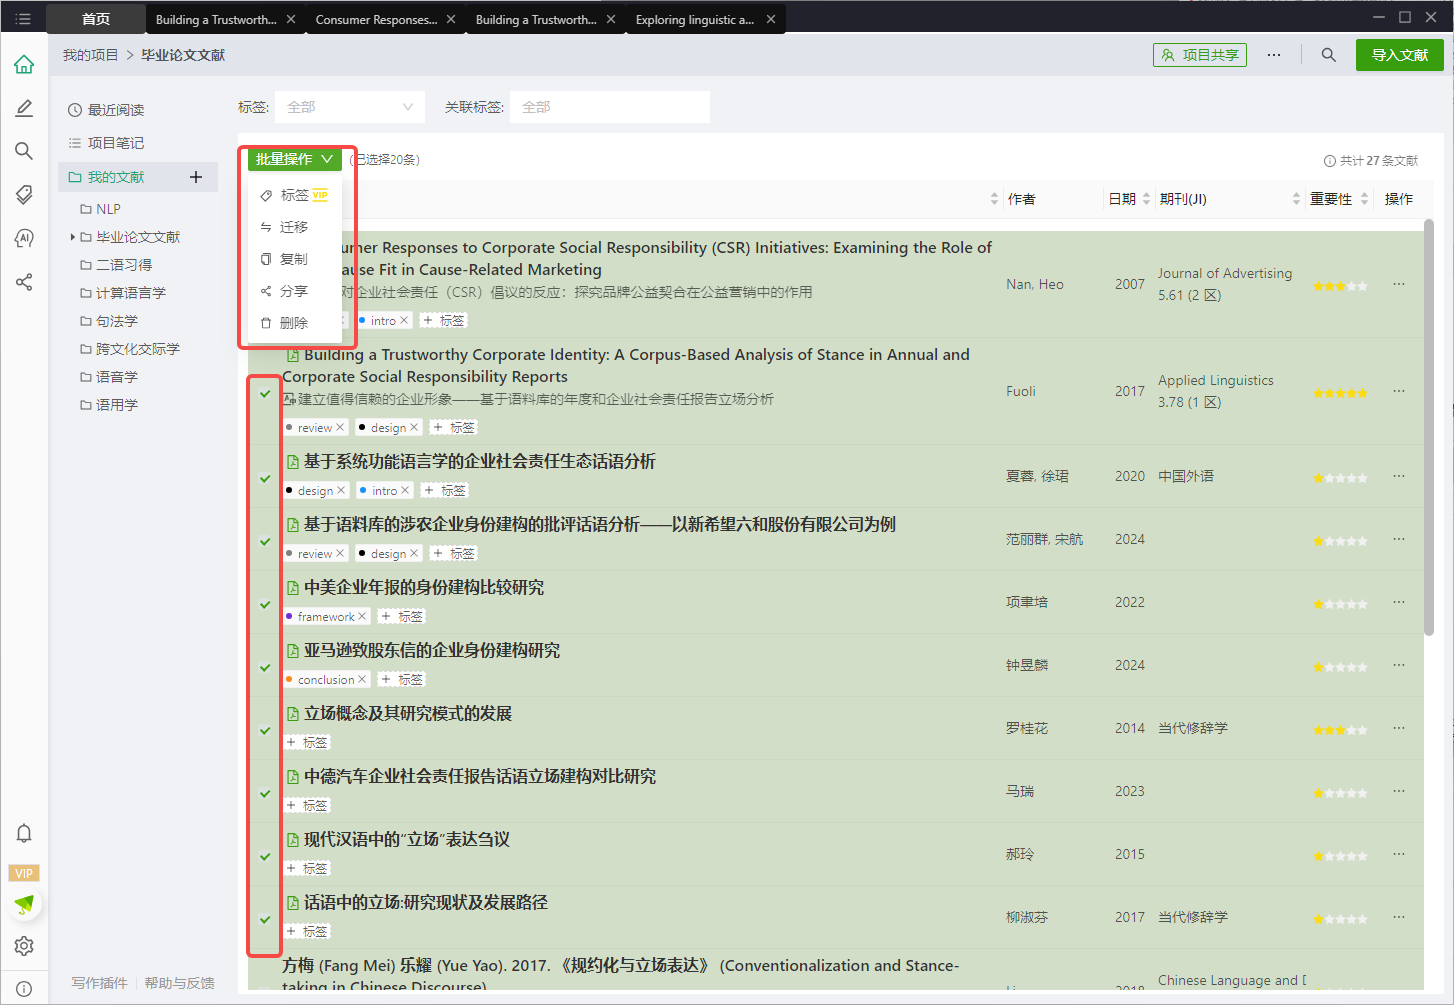Open PDF icon of 中美企业年报的身份建构比较研究

tap(293, 588)
